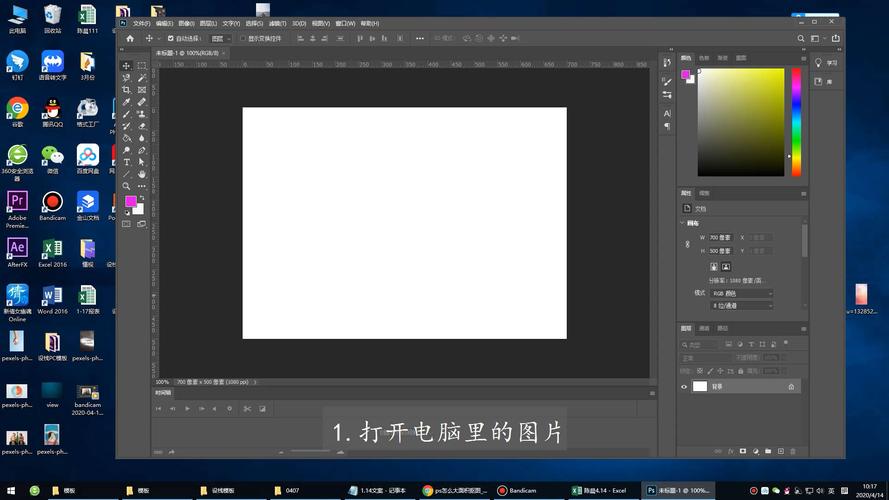Image resolution: width=889 pixels, height=500 pixels.
Task: Select the Paint Bucket tool
Action: point(126,138)
